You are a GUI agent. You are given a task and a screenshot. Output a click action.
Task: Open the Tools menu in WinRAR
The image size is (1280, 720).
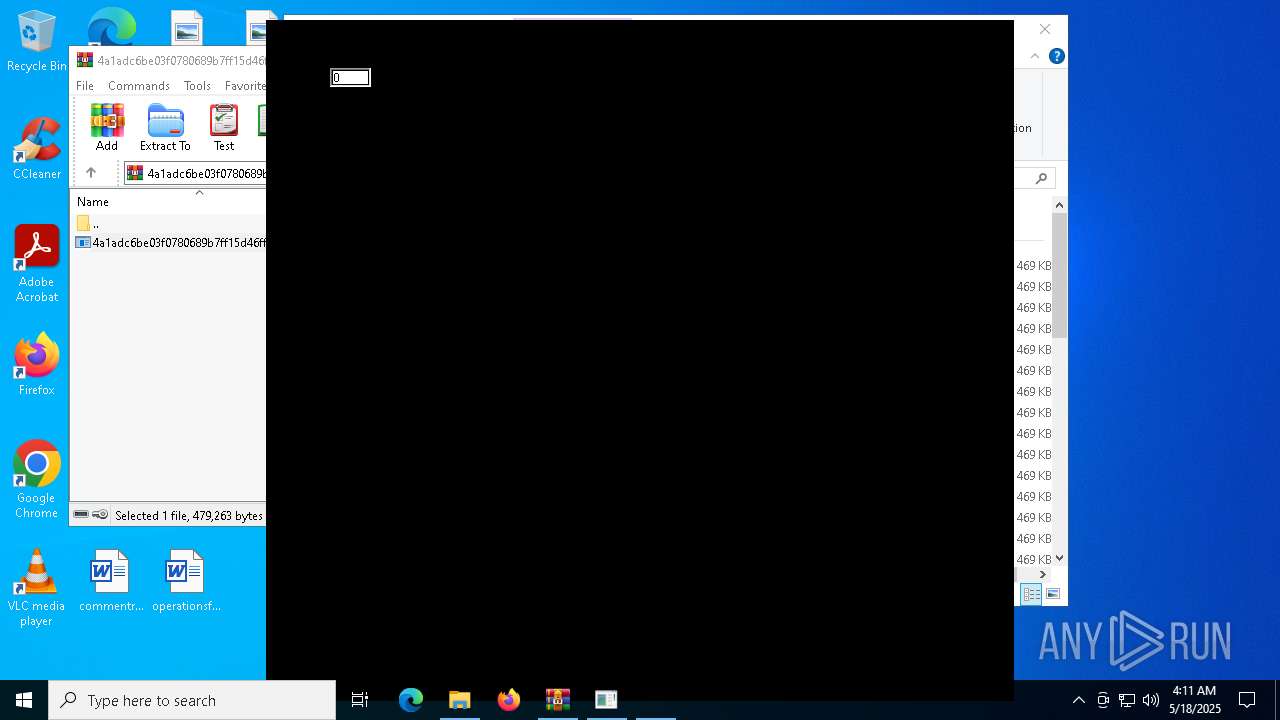pyautogui.click(x=197, y=86)
